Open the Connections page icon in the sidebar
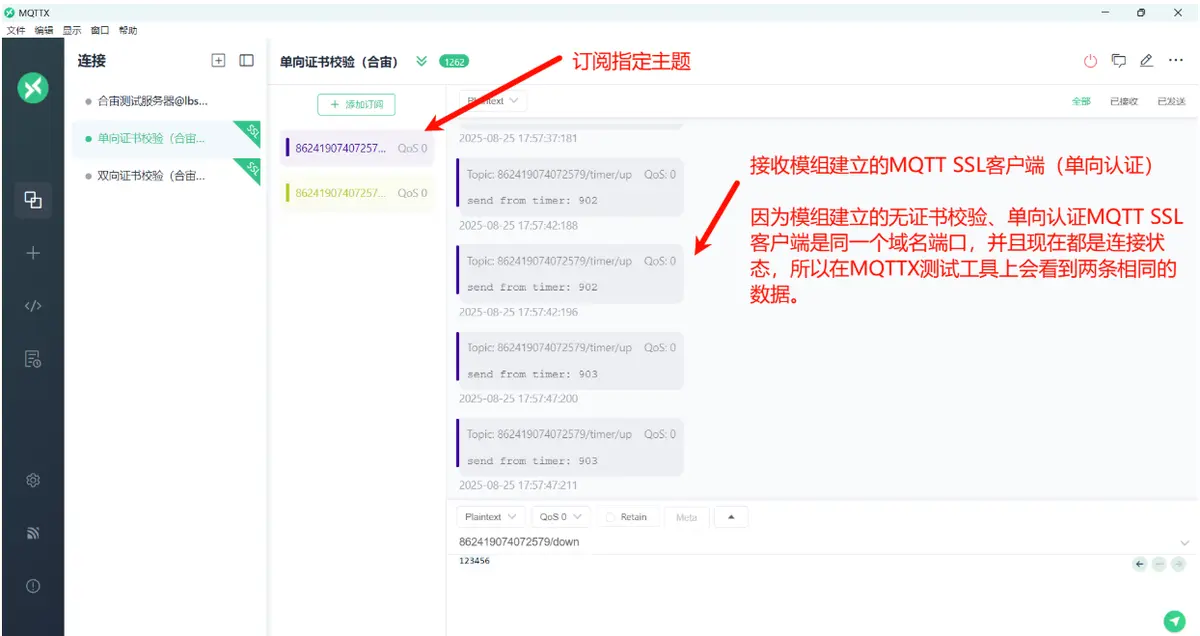 point(33,199)
